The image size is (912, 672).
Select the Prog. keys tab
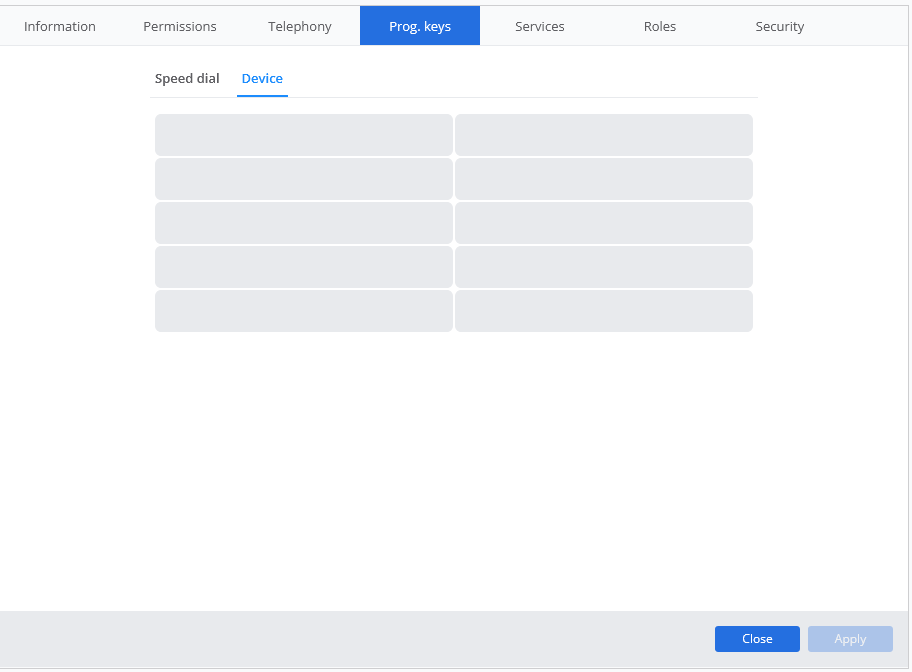click(420, 26)
